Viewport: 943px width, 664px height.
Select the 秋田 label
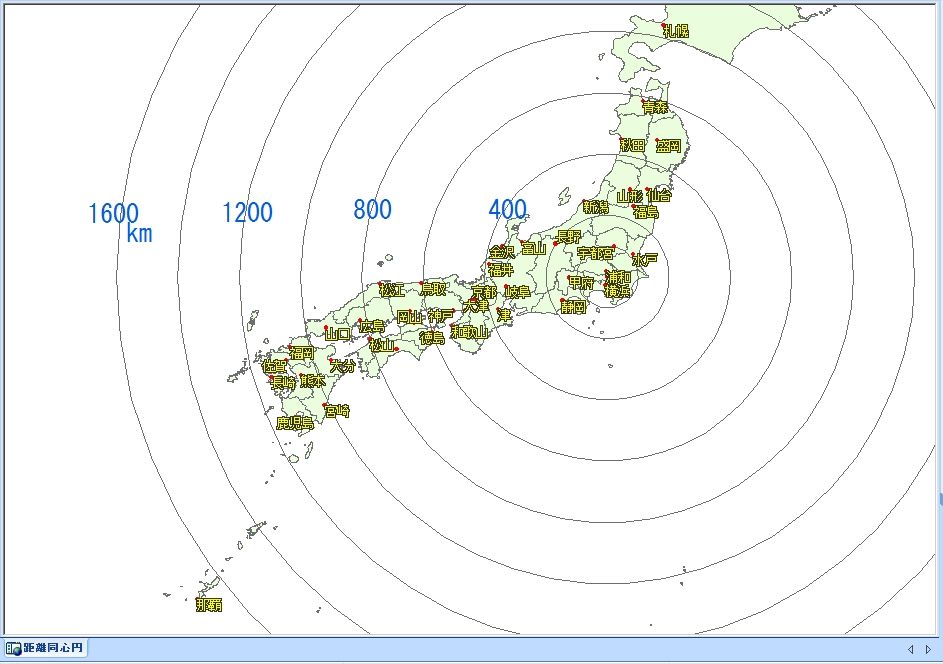pos(633,146)
